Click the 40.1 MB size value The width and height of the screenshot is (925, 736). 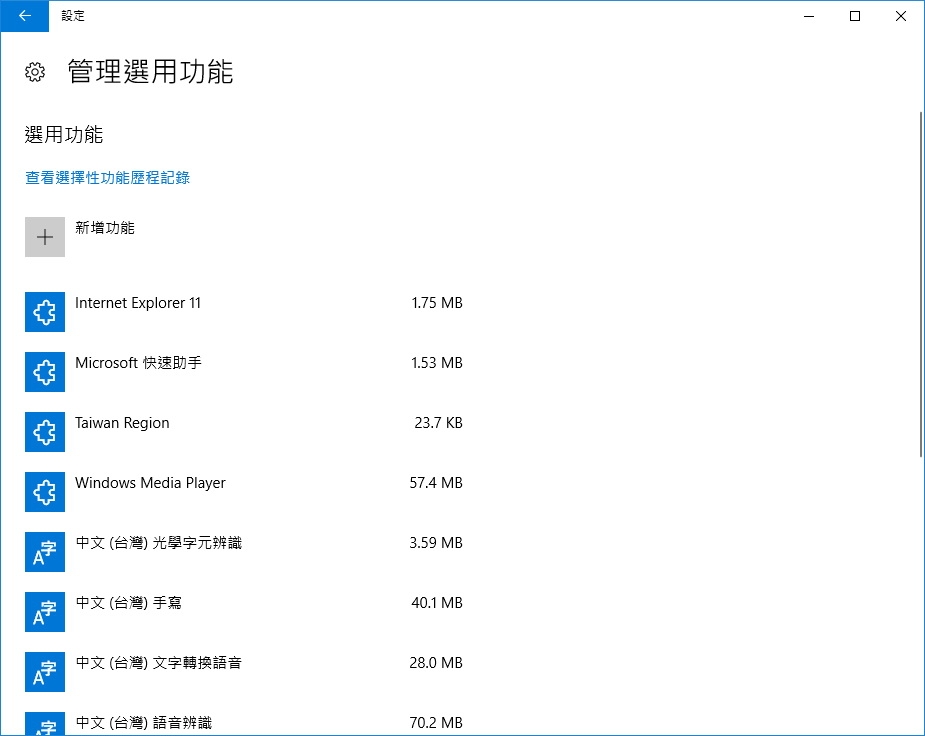pos(437,603)
